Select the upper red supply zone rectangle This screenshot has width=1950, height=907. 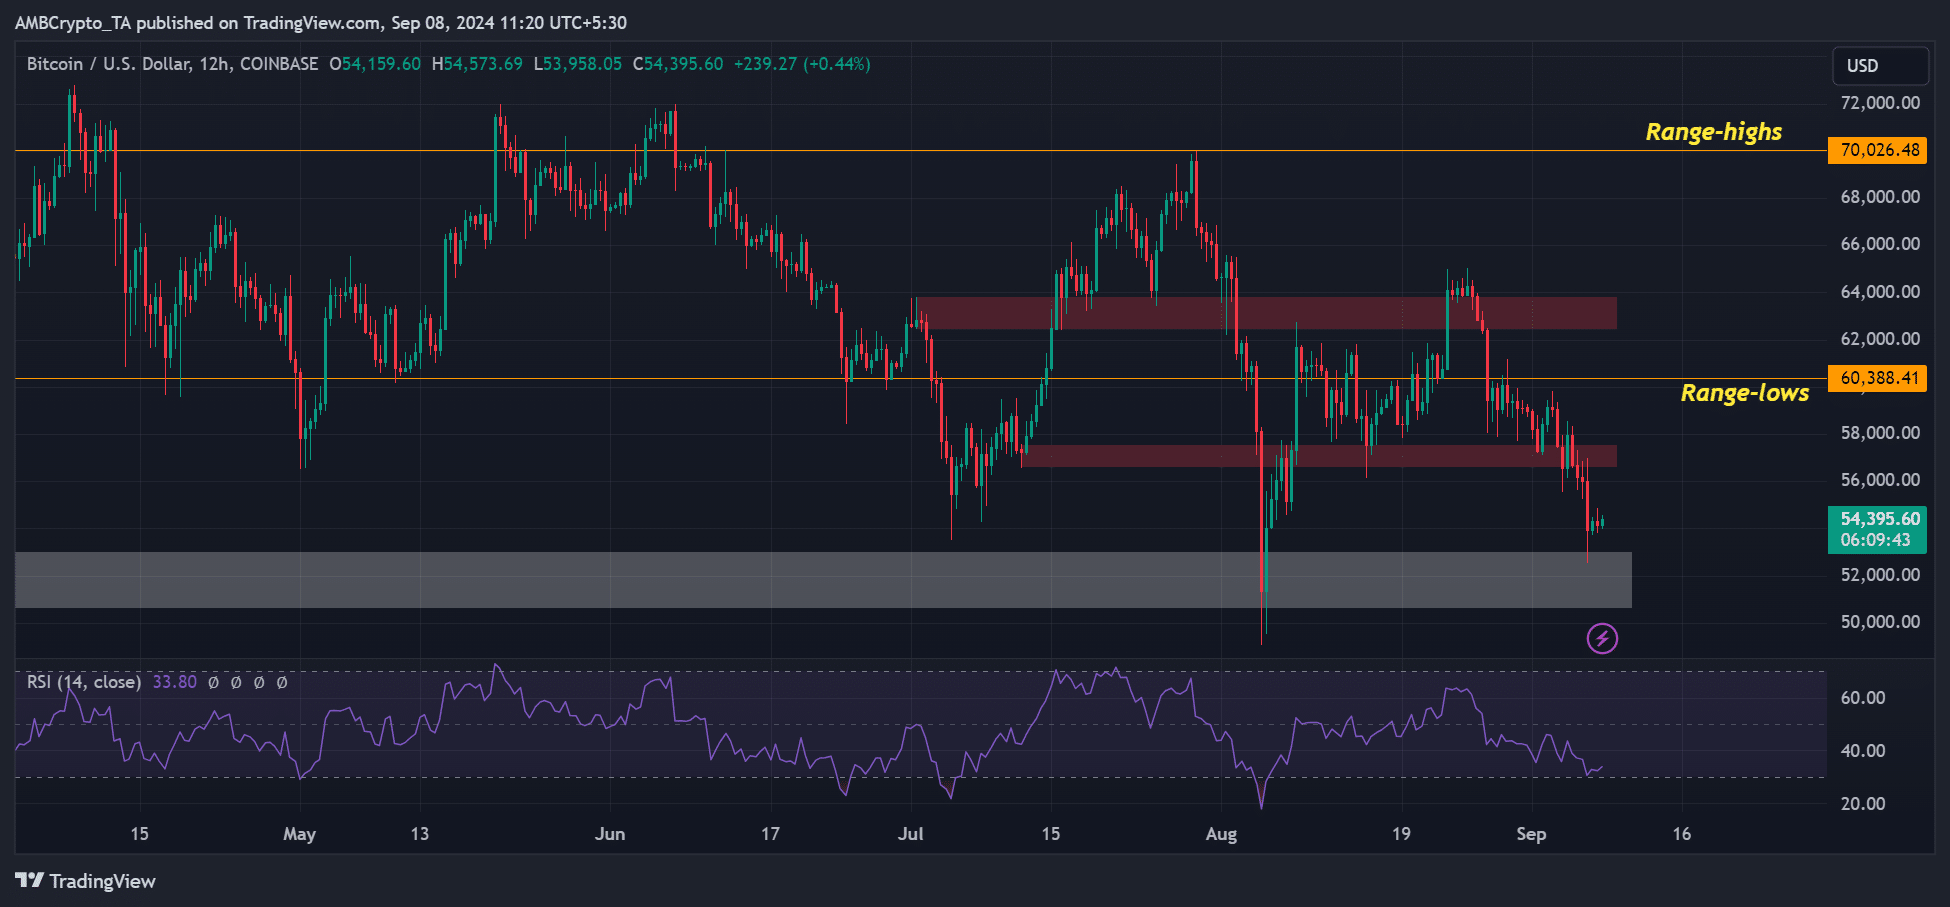coord(1266,313)
